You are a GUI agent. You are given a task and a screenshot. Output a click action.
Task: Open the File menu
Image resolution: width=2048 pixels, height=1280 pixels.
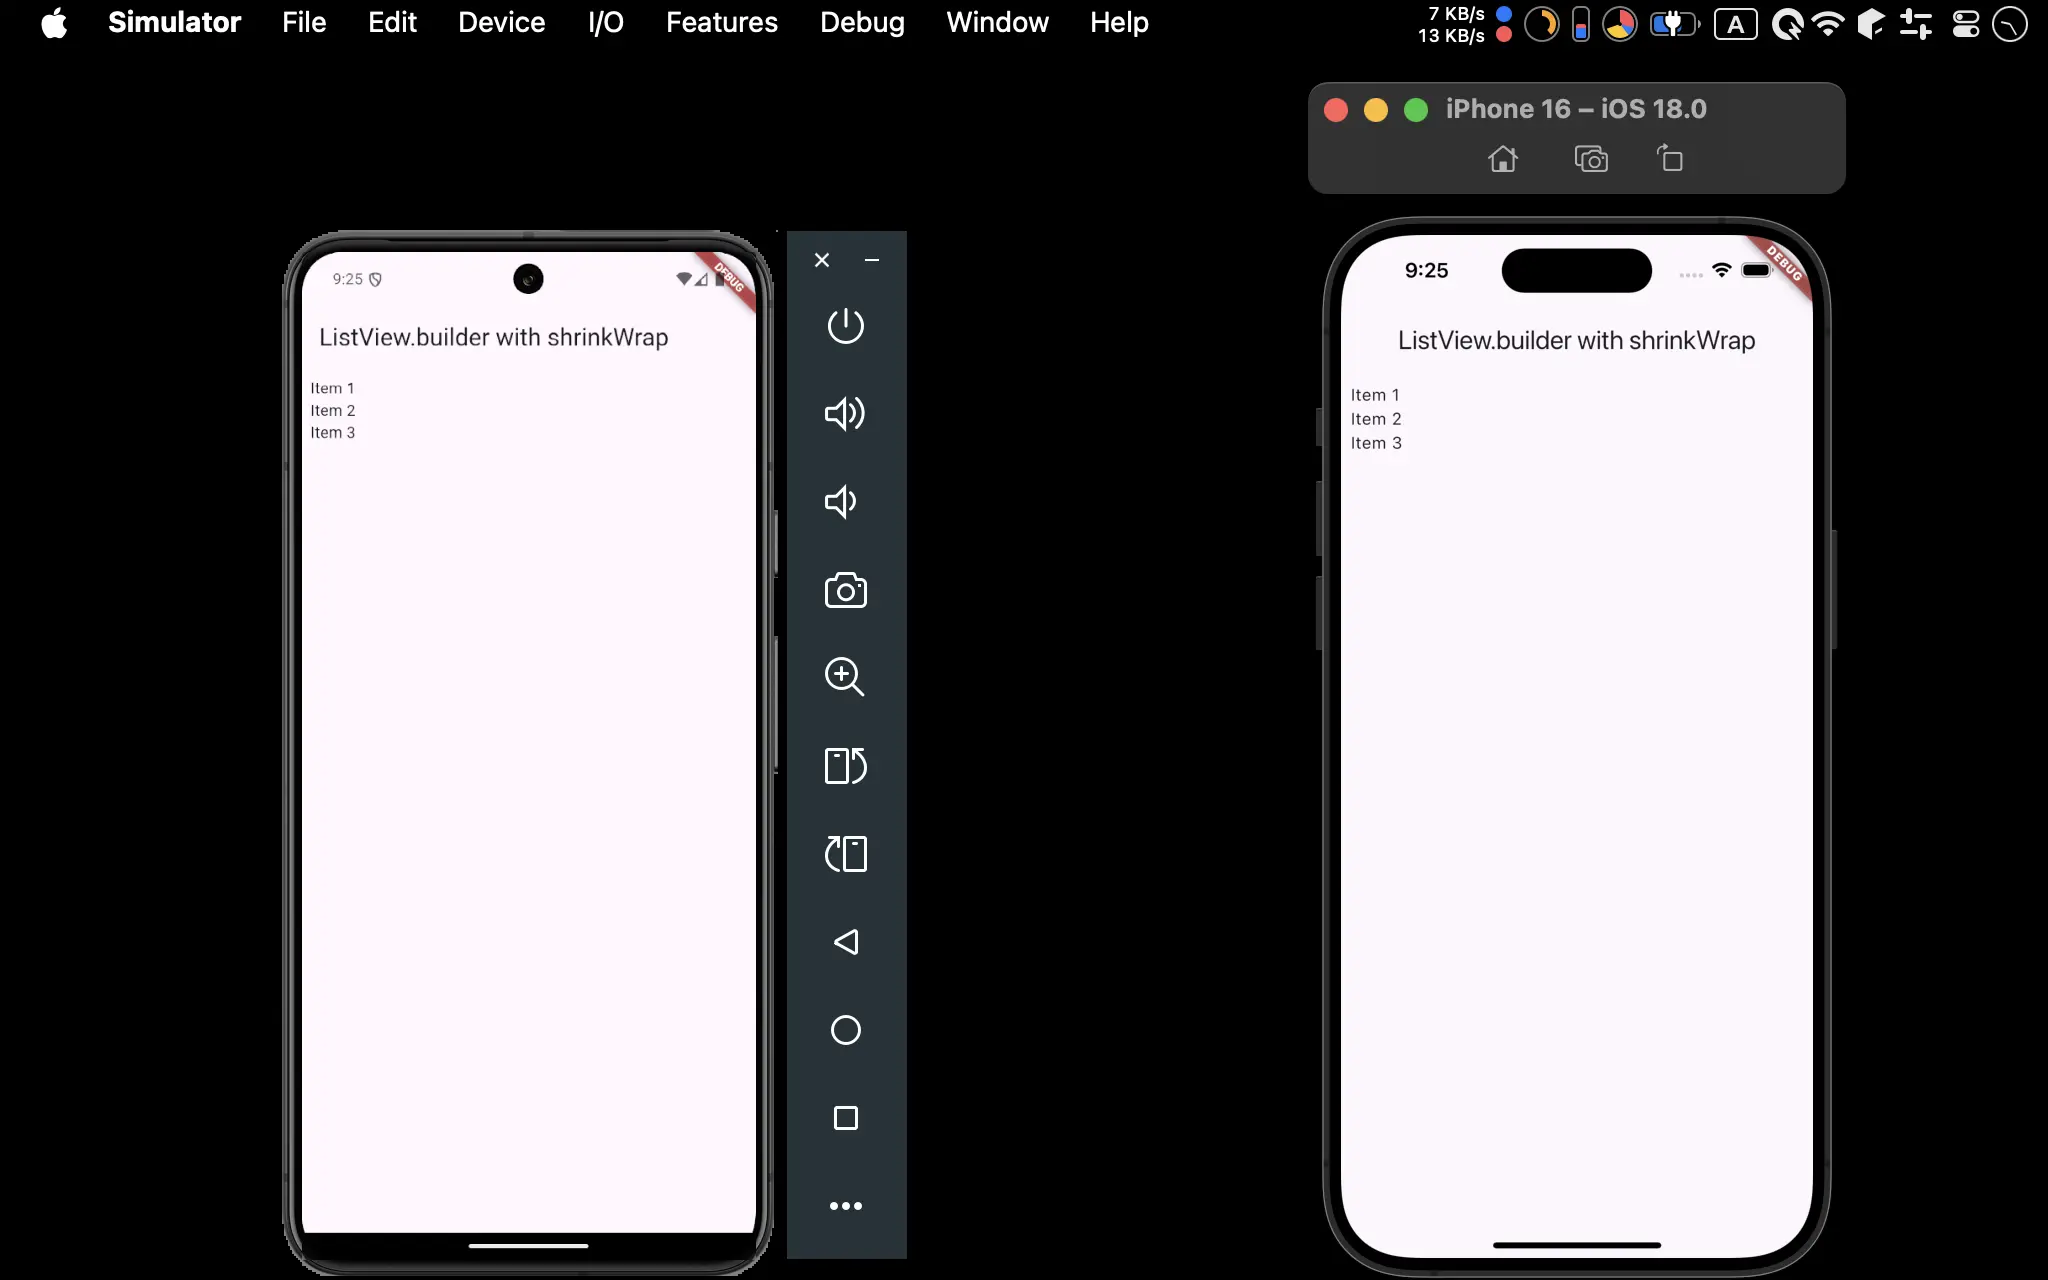point(304,22)
